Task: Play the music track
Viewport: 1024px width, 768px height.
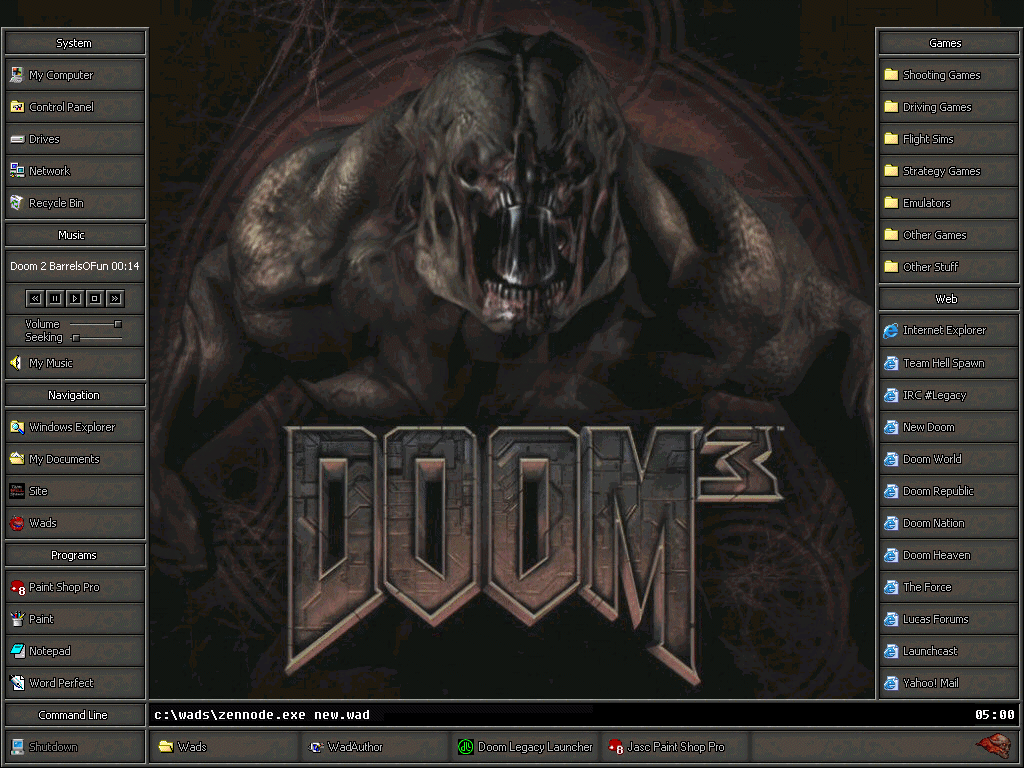Action: (75, 298)
